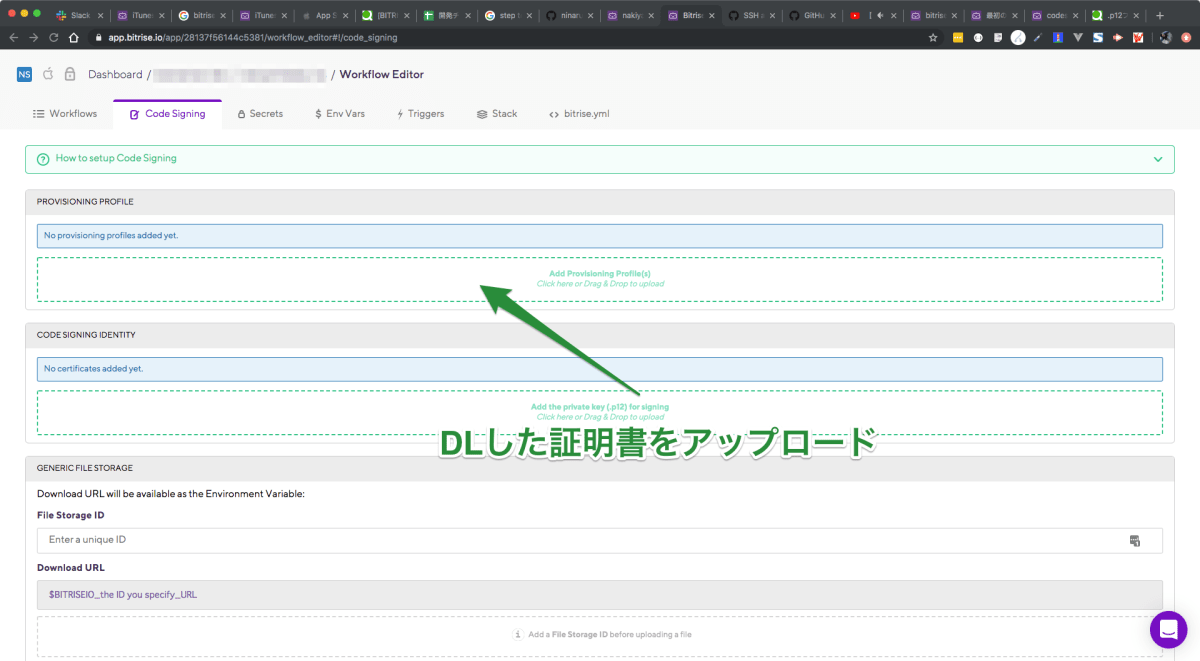Open the Env Vars tab
This screenshot has width=1200, height=661.
point(340,114)
